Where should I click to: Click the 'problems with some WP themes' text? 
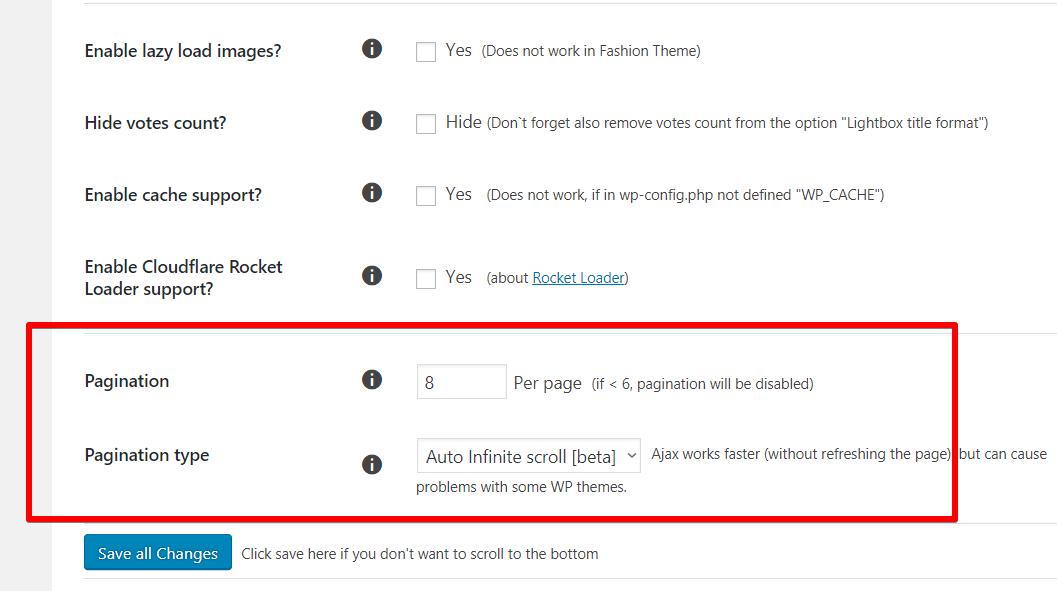click(521, 487)
